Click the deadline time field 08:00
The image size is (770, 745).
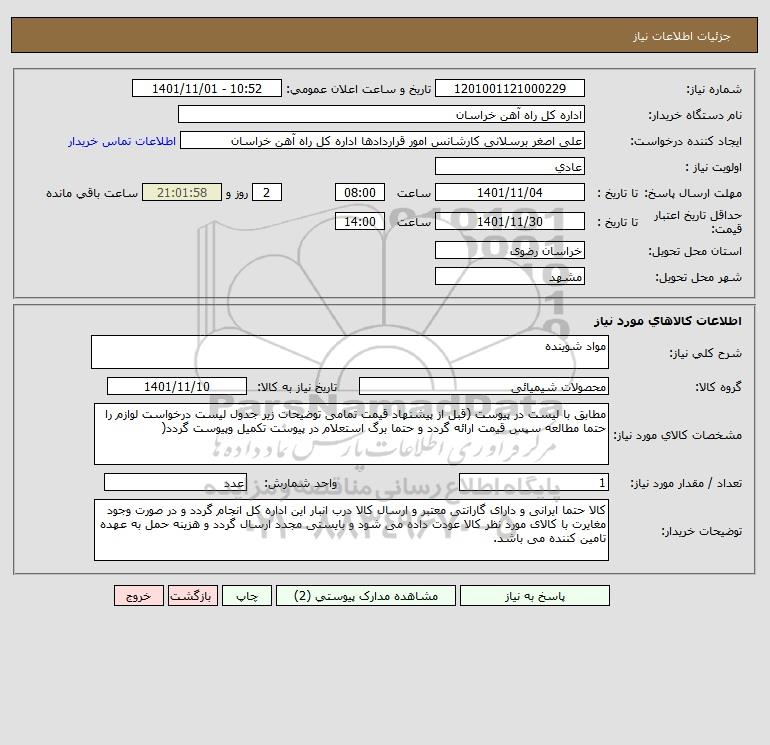[359, 193]
